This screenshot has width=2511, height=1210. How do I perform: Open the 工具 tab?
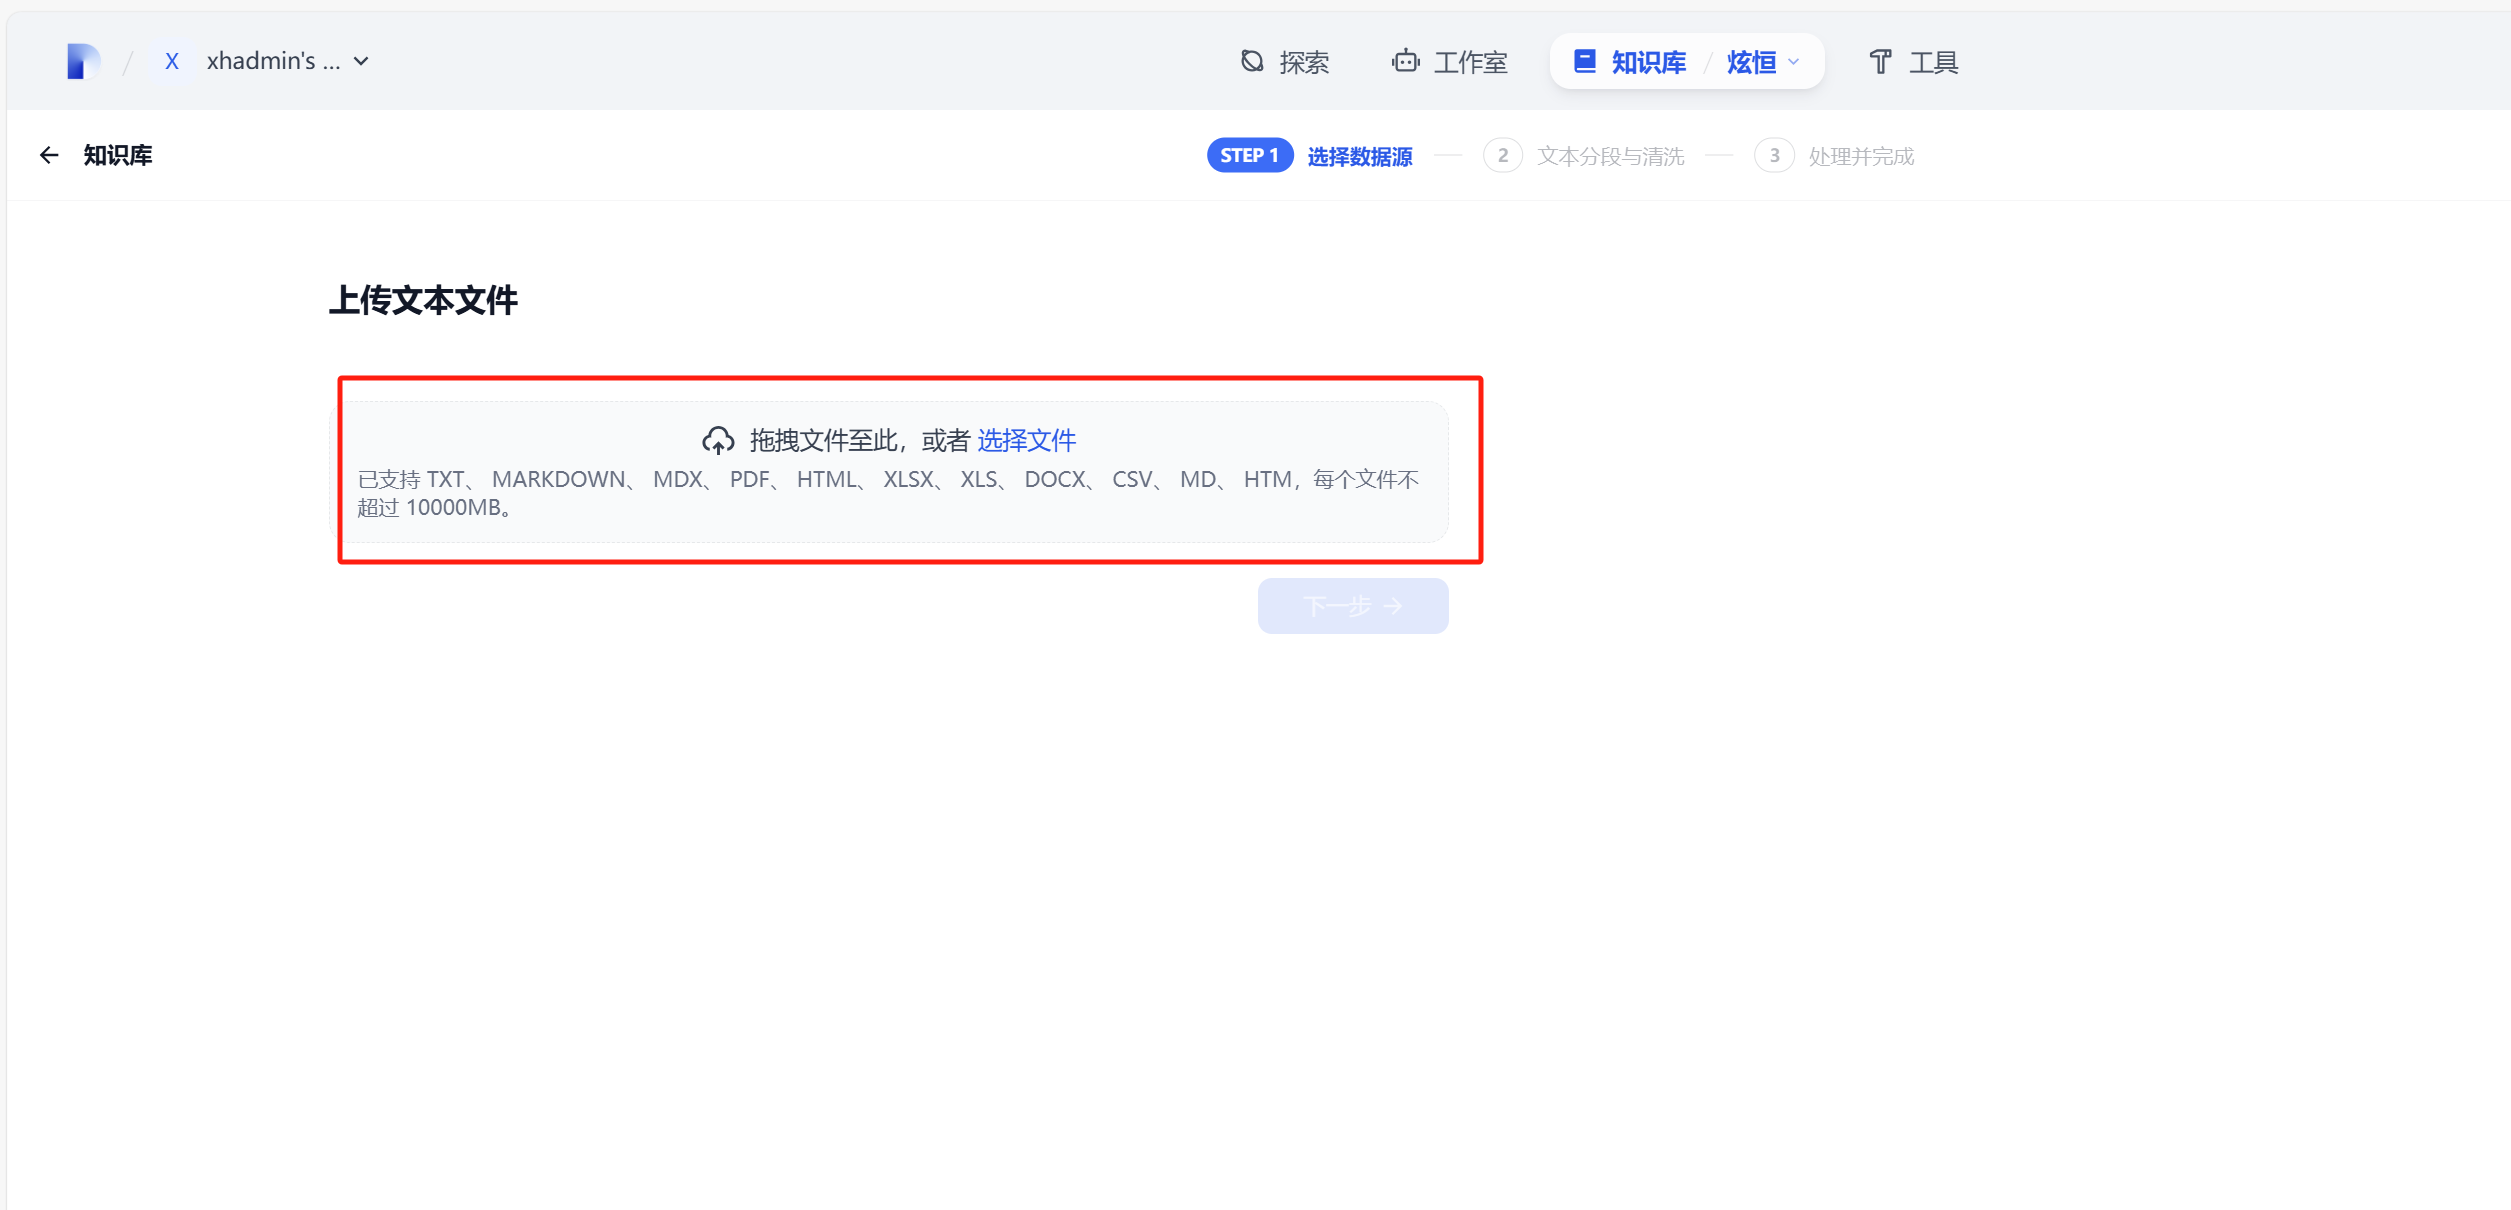click(1933, 62)
